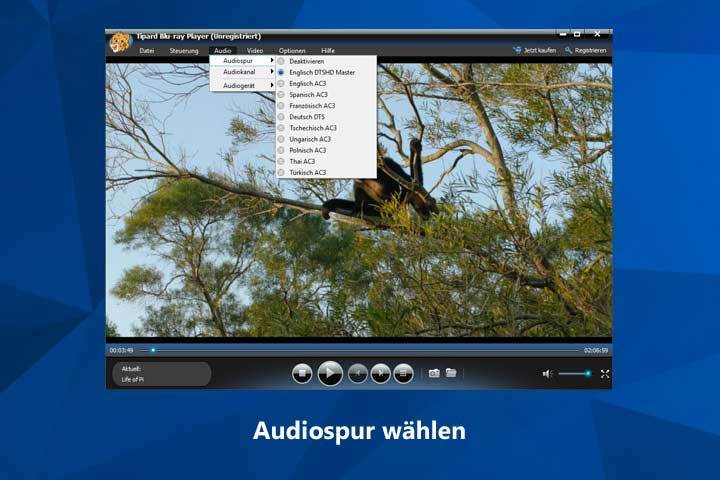The width and height of the screenshot is (720, 480).
Task: Take a snapshot with the camera icon
Action: click(434, 373)
